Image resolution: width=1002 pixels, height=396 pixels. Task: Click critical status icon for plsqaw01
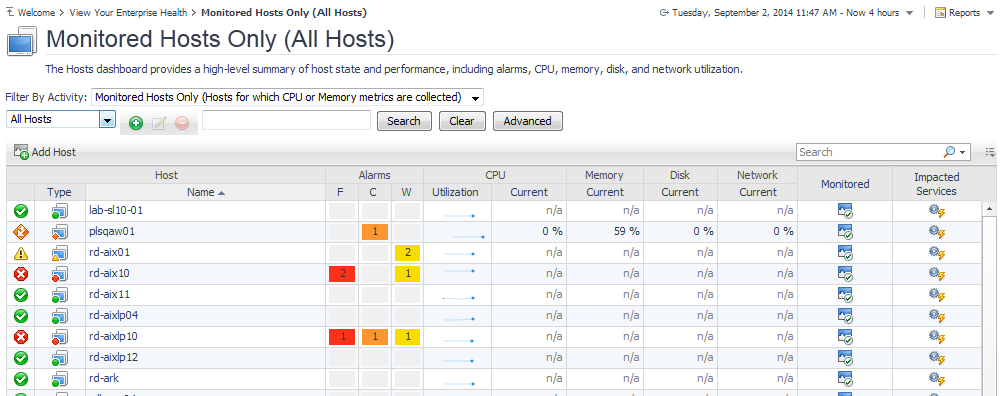20,231
